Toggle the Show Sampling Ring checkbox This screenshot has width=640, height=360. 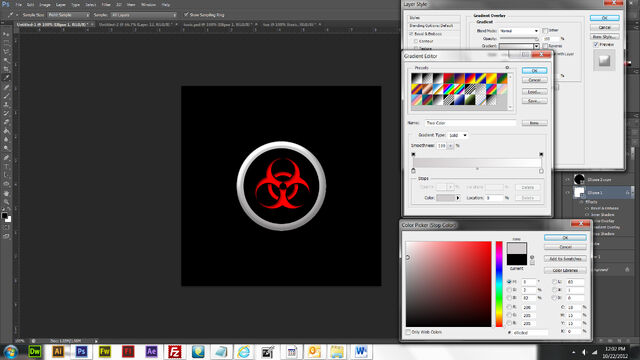pyautogui.click(x=186, y=15)
